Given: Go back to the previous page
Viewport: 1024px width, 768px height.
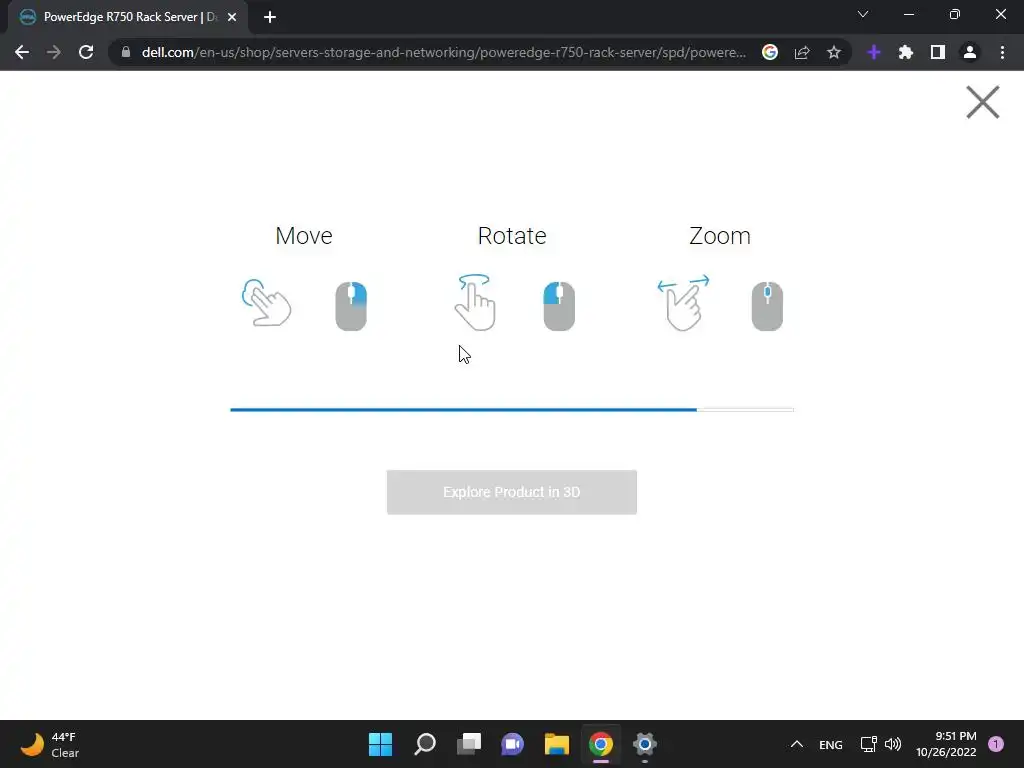Looking at the screenshot, I should point(22,52).
